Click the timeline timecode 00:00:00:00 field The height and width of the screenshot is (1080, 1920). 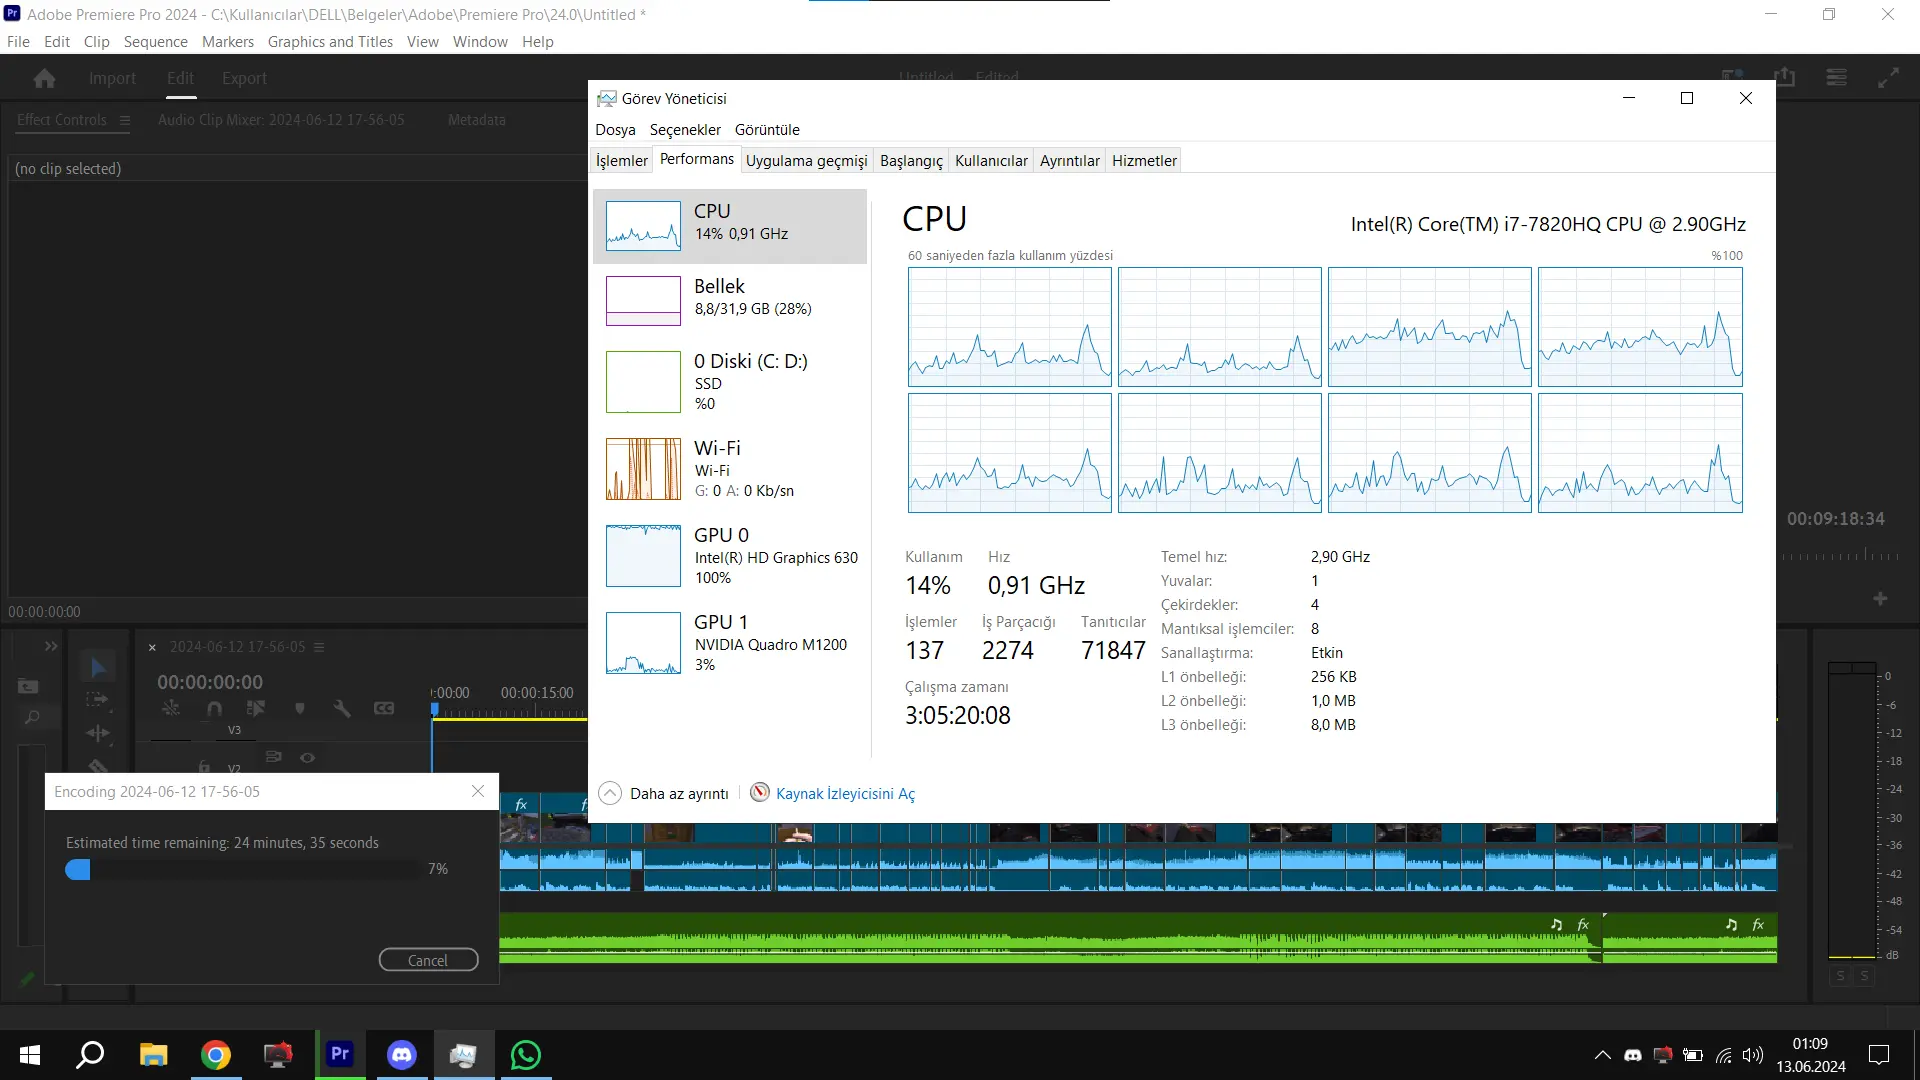tap(210, 682)
